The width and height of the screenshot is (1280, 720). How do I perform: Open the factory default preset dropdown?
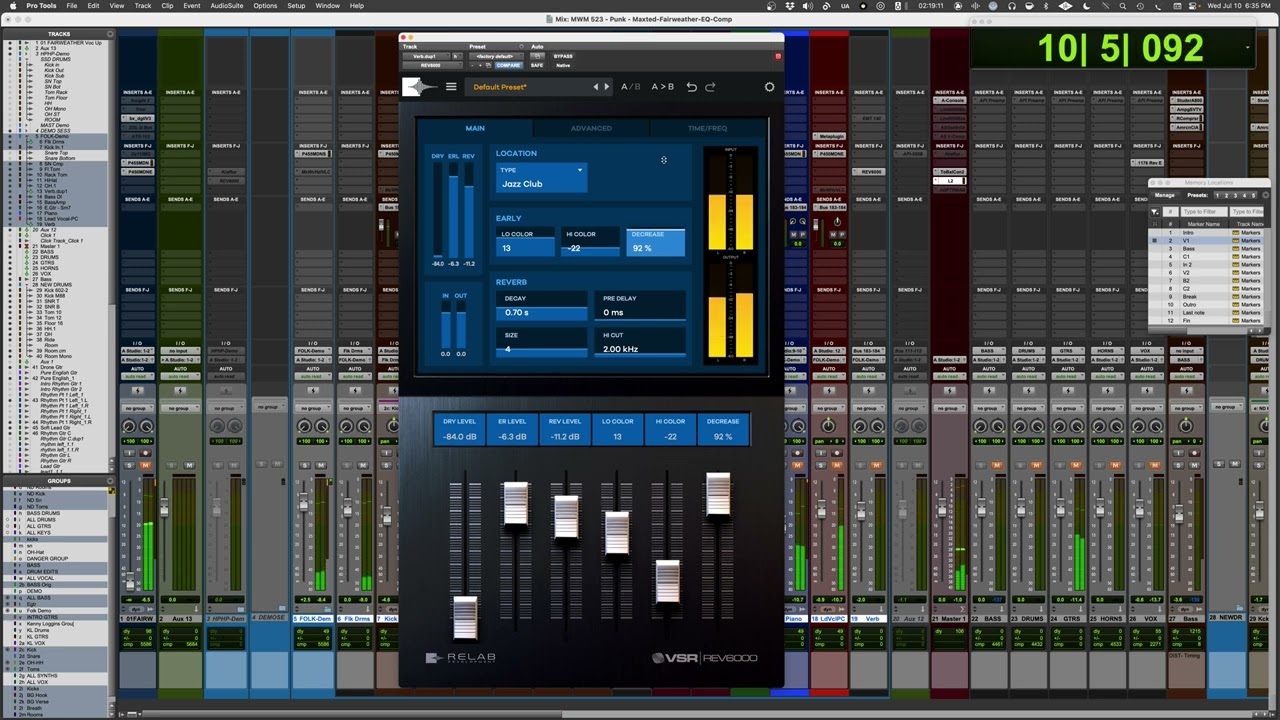496,56
